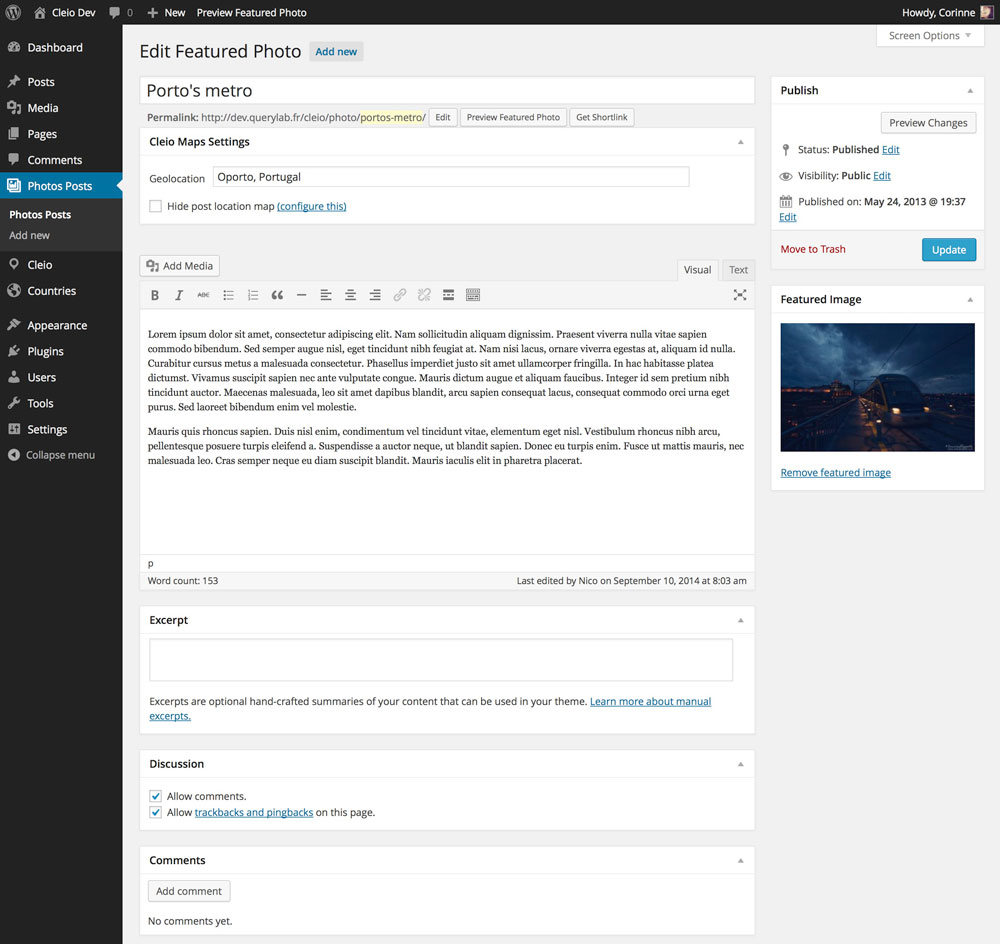Viewport: 1000px width, 944px height.
Task: Click the Dashboard gauge icon
Action: tap(14, 47)
